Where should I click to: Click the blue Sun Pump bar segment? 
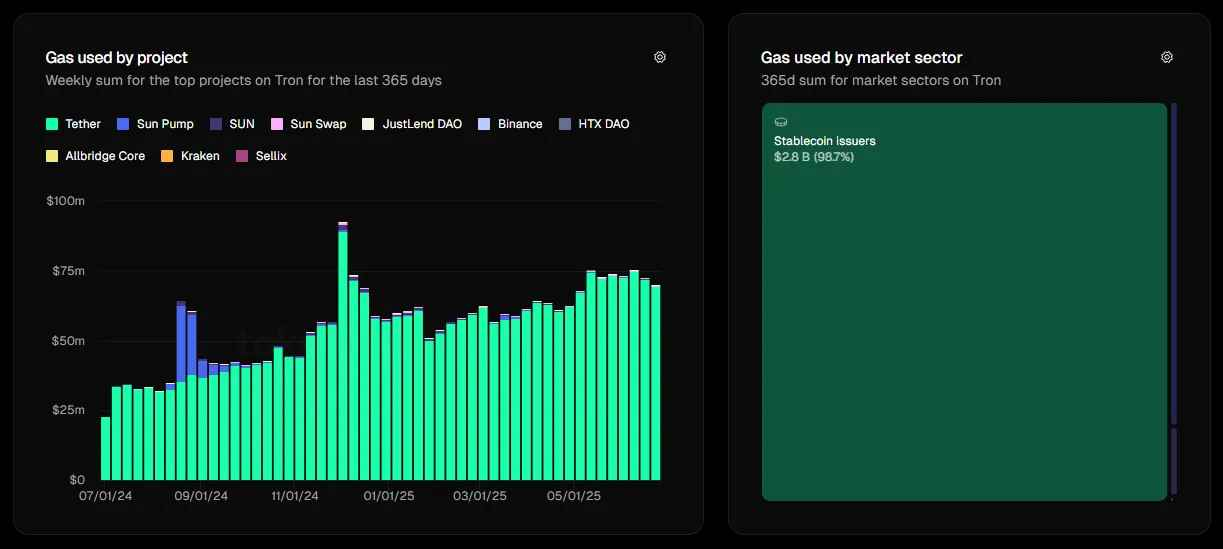click(x=181, y=342)
